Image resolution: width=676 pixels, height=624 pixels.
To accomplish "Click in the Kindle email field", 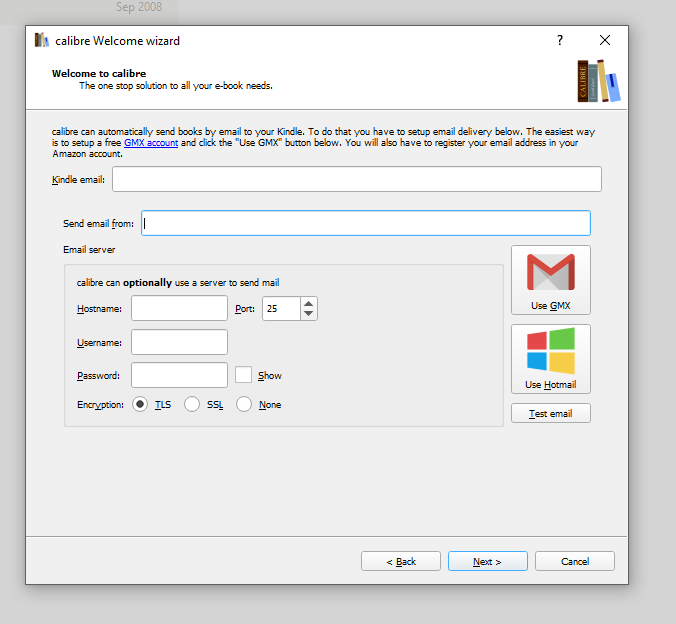I will pyautogui.click(x=356, y=179).
